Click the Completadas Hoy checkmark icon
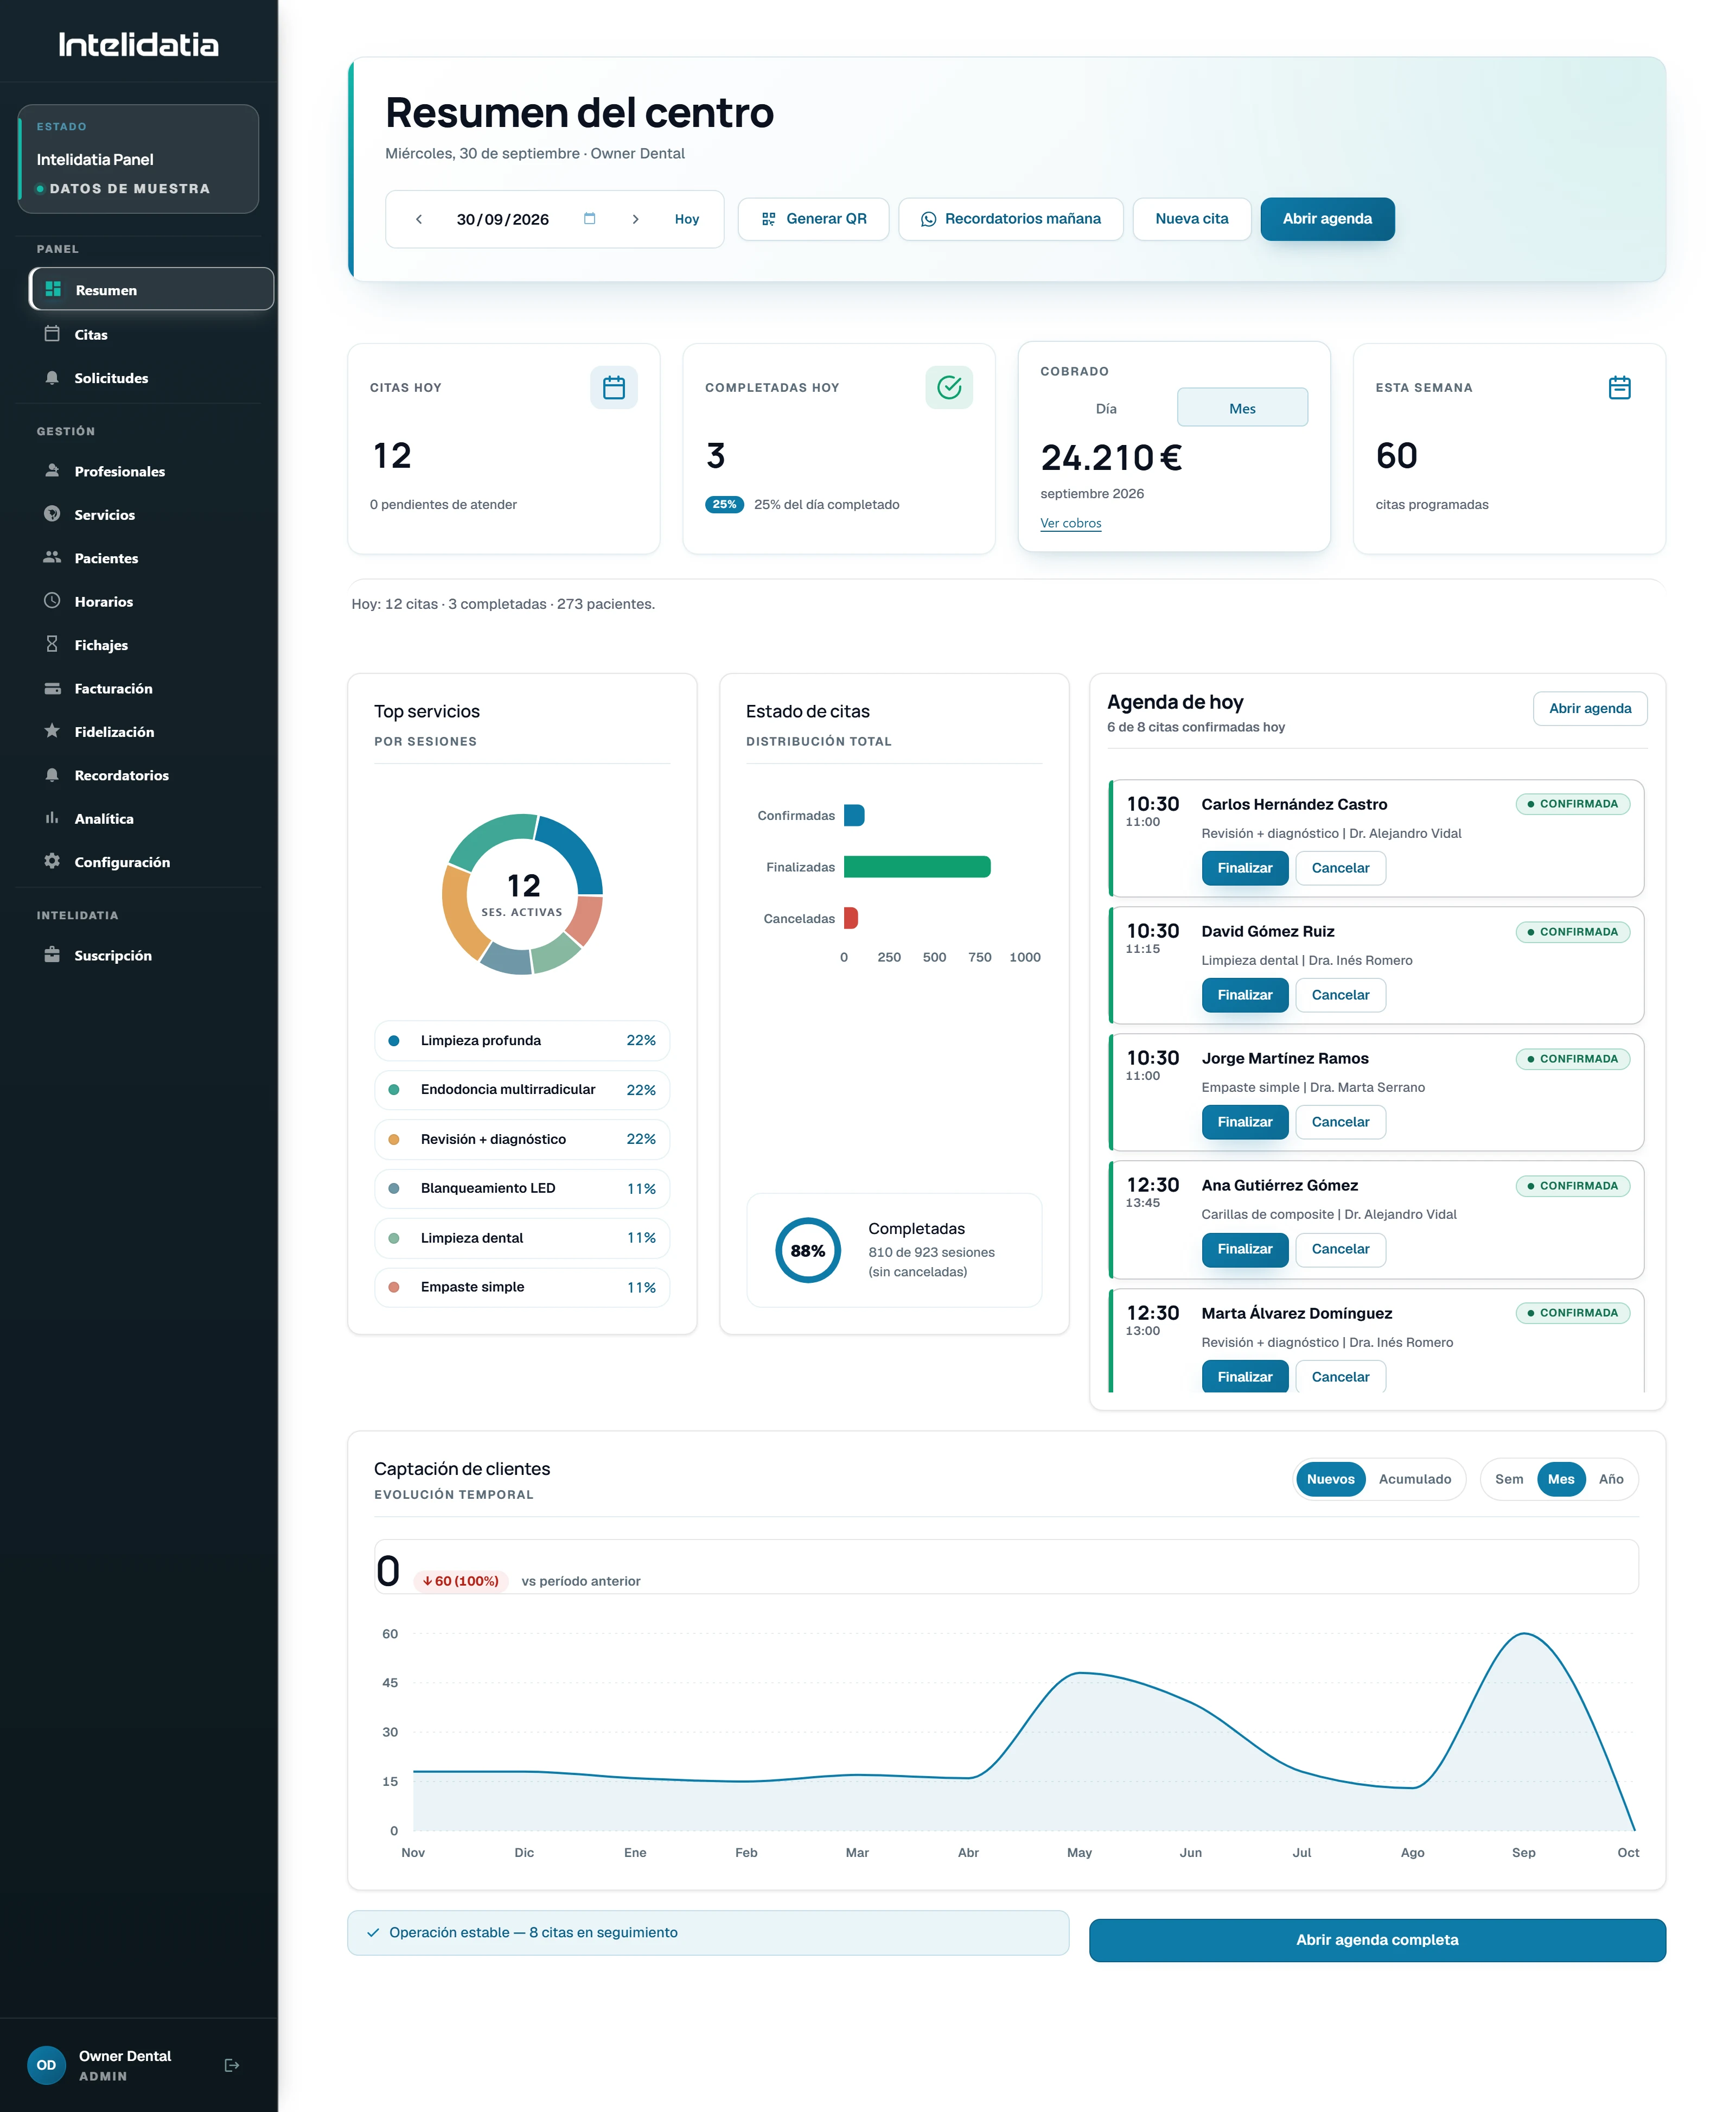Screen dimensions: 1736x2112 click(949, 388)
